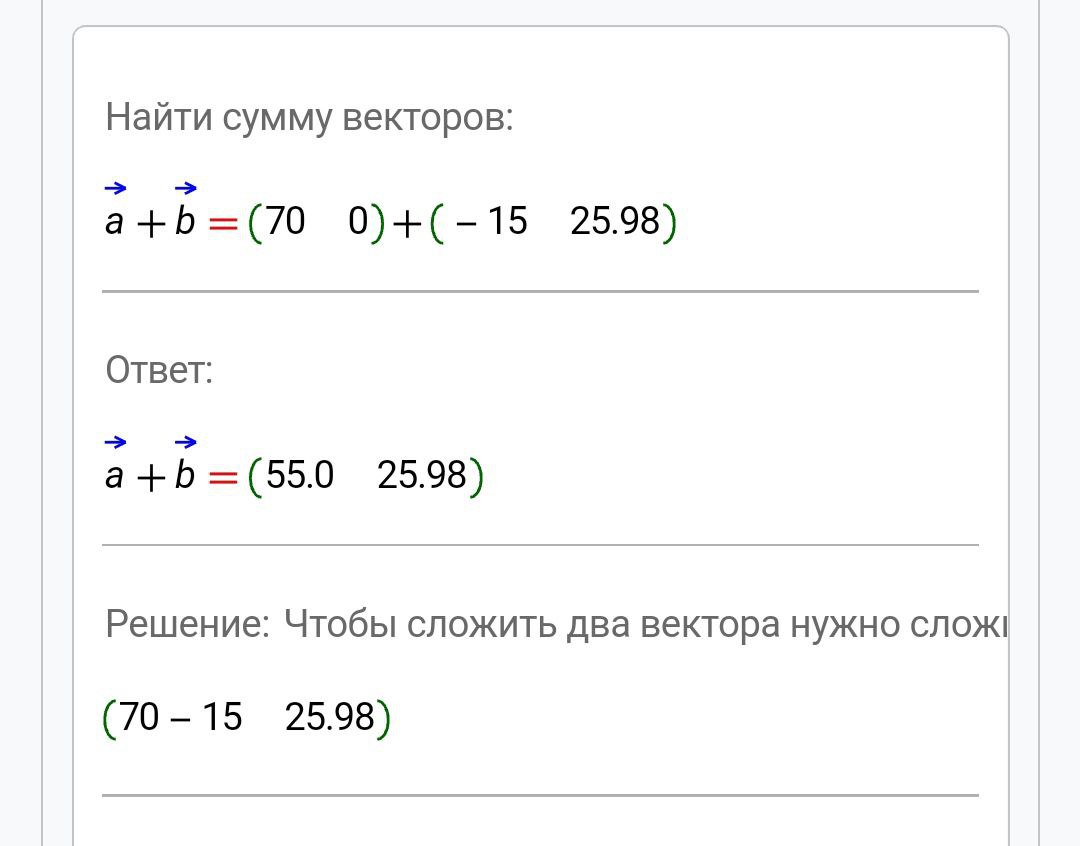Select the value 0 in the first vector
Screen dimensions: 1080x846
[x=358, y=222]
